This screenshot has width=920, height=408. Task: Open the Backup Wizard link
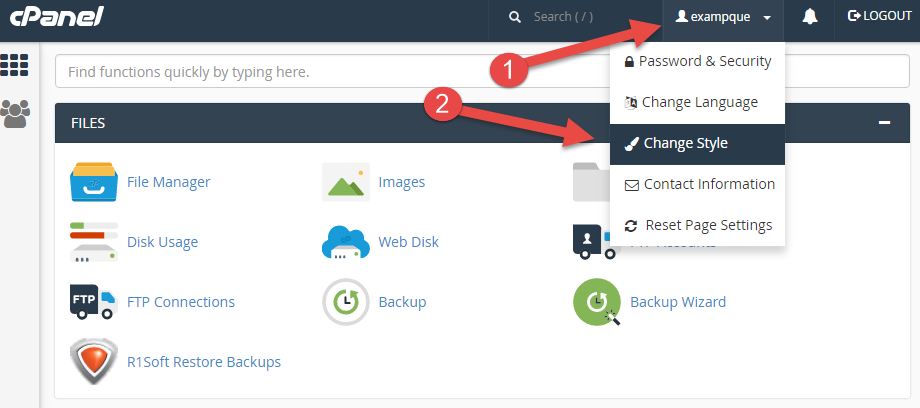click(x=678, y=302)
